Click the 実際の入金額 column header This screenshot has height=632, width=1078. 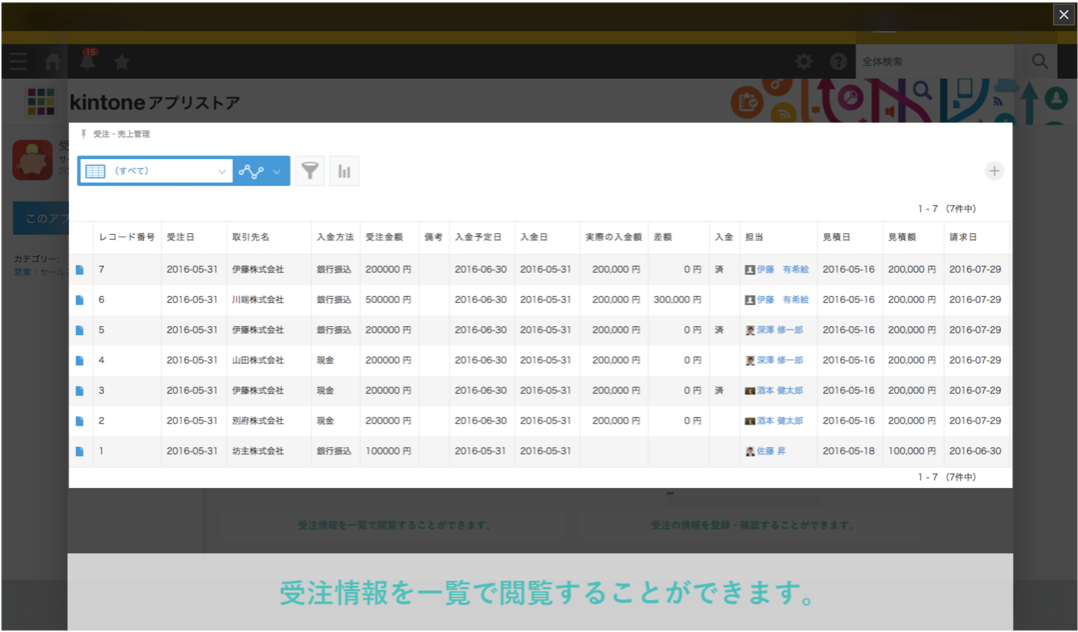click(x=613, y=237)
